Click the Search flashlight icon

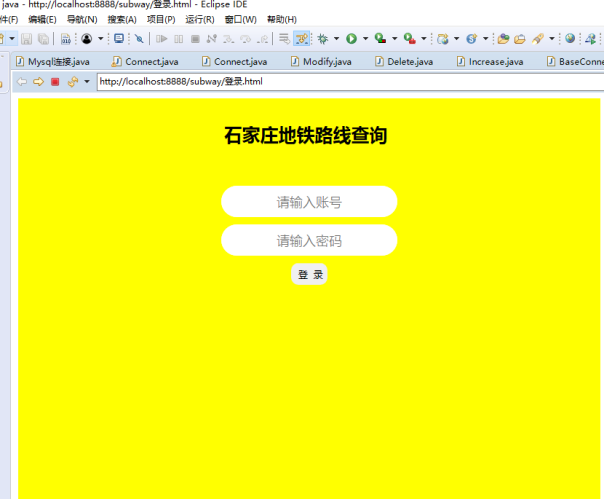click(x=537, y=39)
